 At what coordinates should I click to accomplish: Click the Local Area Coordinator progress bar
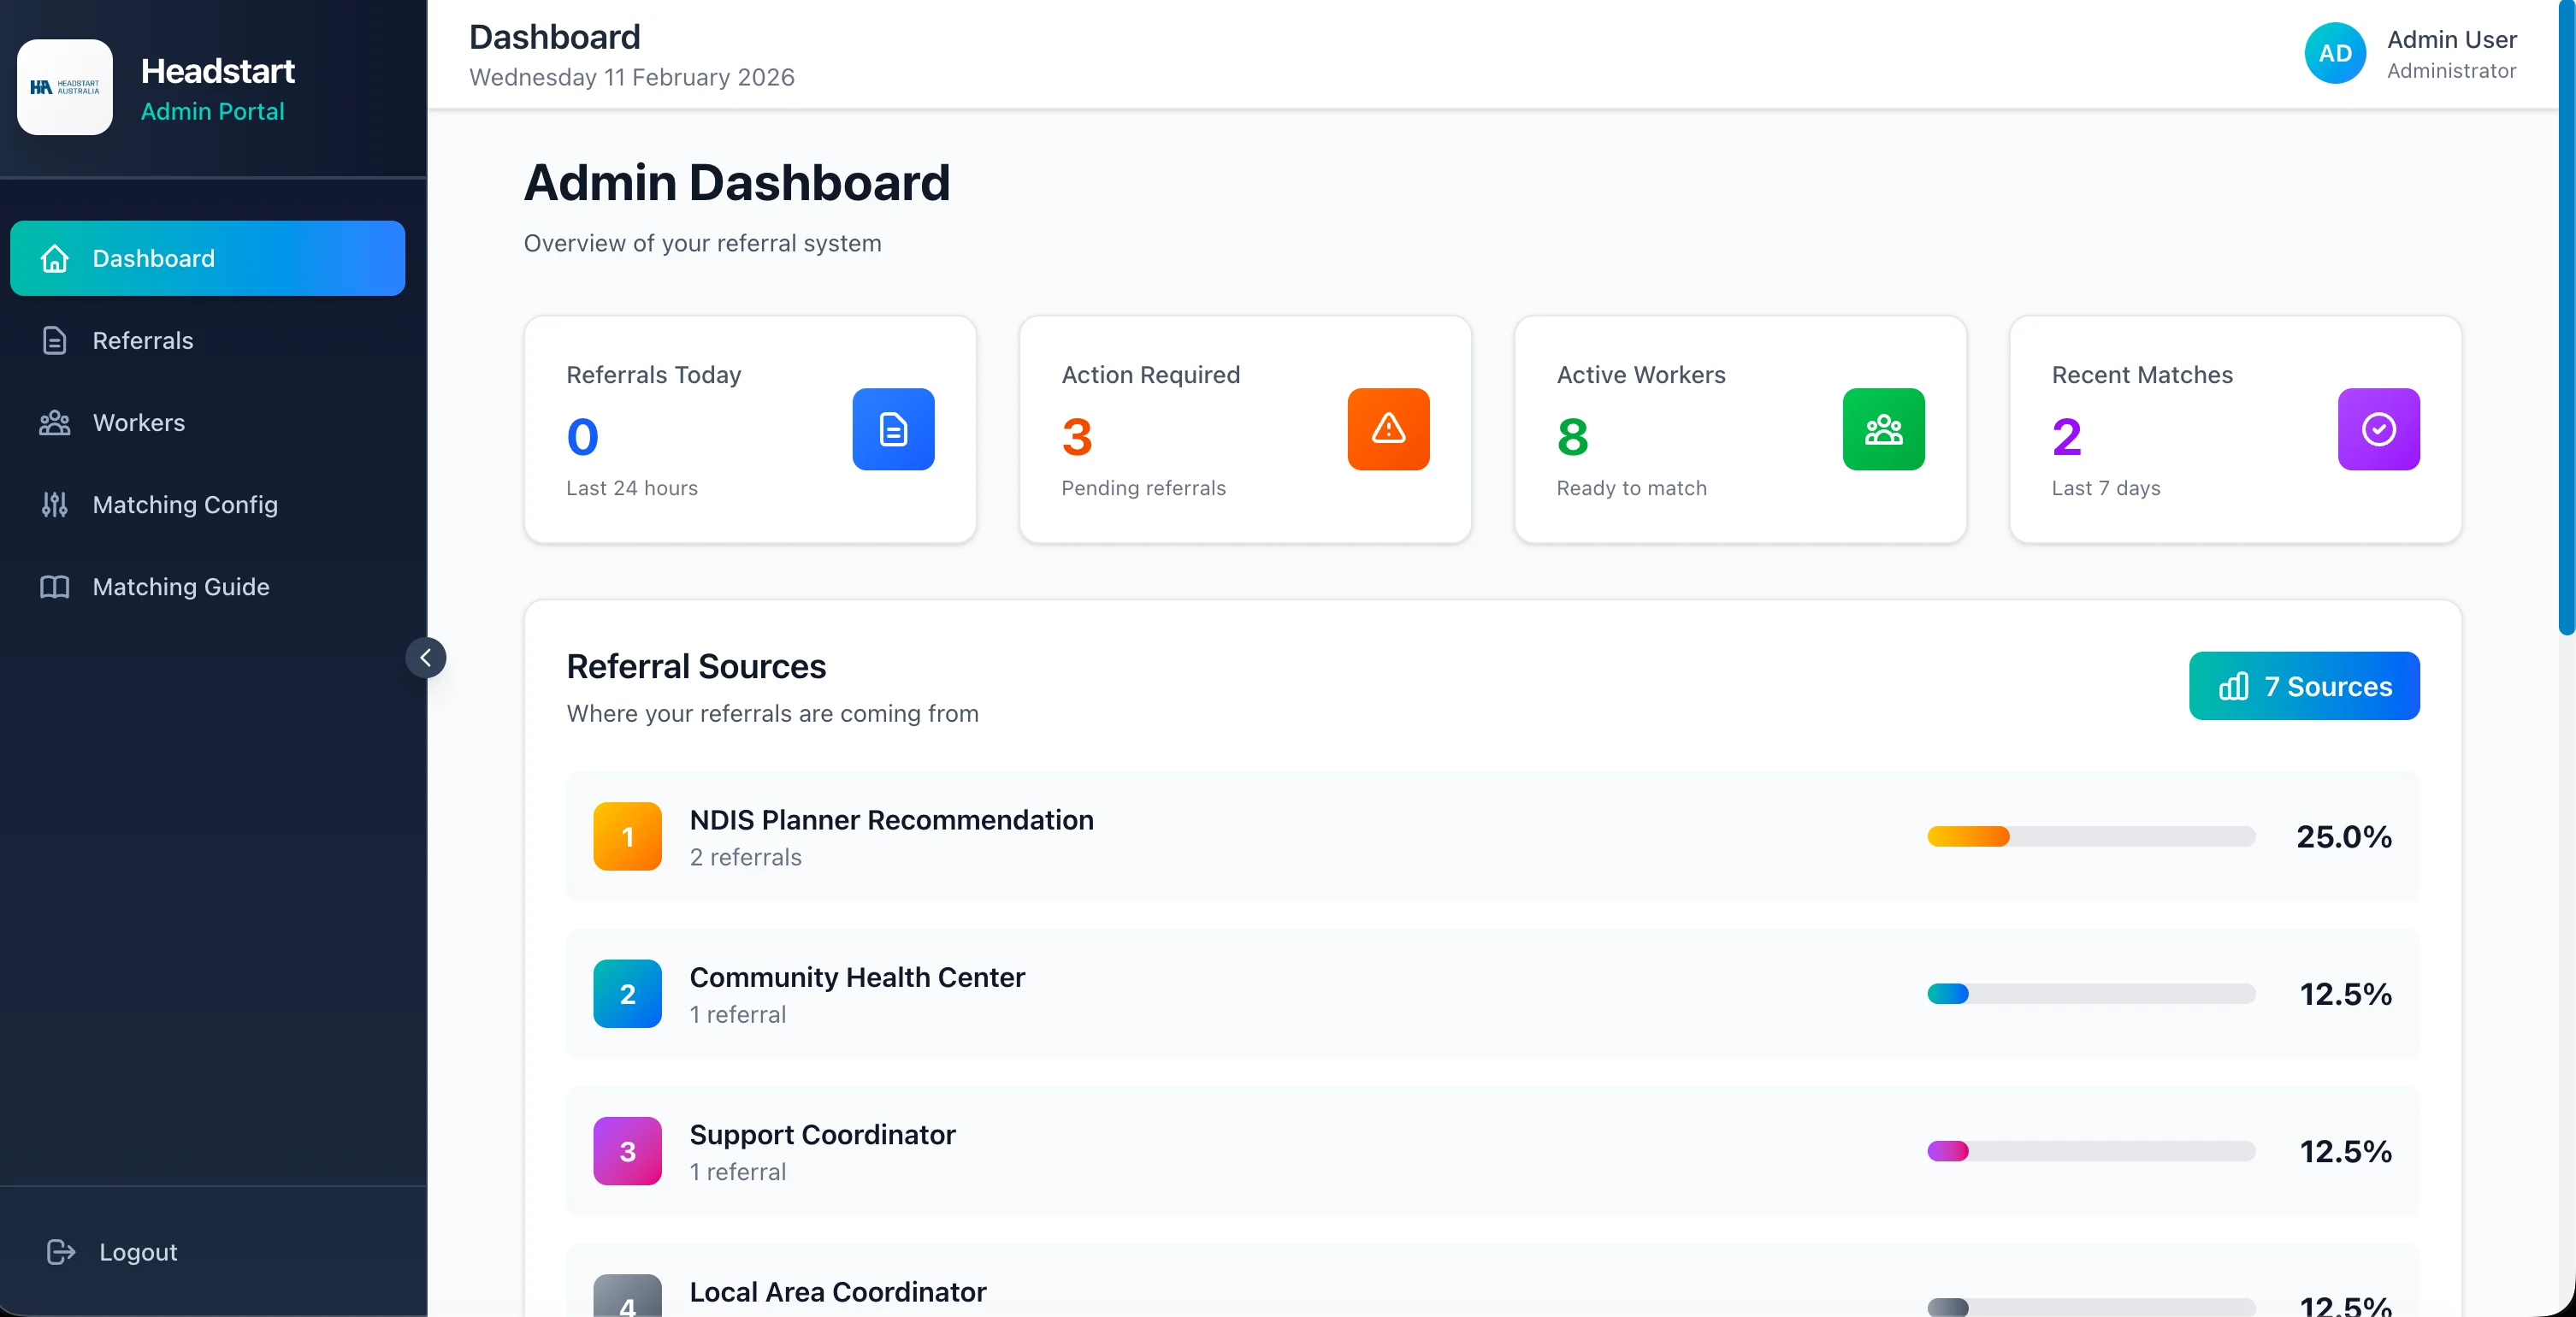point(2091,1307)
